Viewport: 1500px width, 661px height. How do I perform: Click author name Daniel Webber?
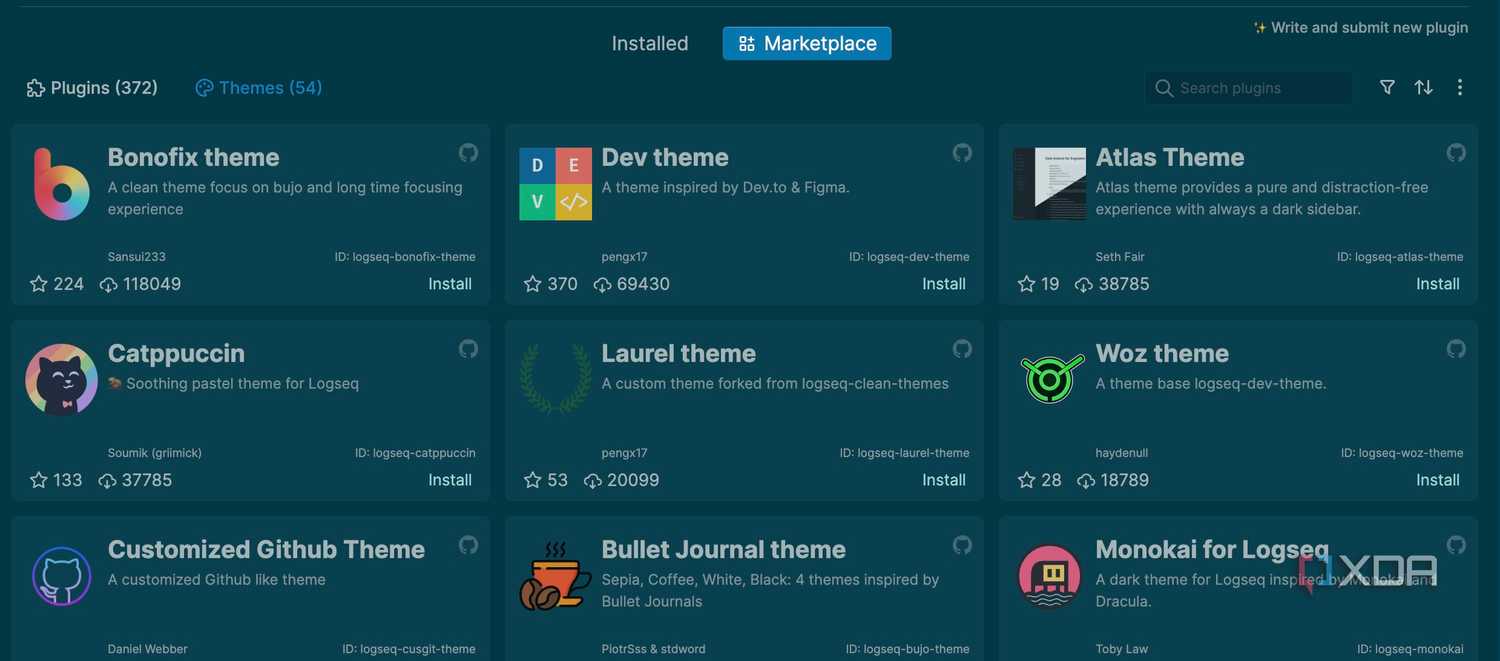tap(148, 649)
